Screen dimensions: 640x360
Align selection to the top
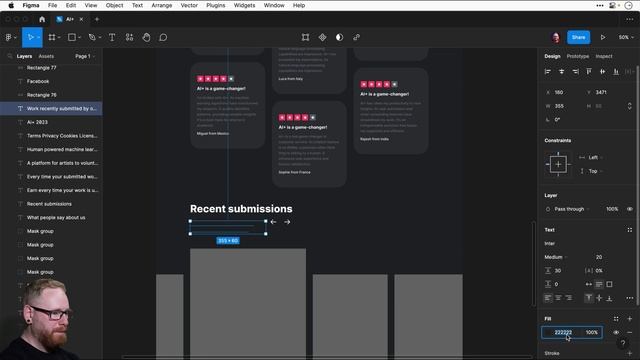(x=589, y=72)
